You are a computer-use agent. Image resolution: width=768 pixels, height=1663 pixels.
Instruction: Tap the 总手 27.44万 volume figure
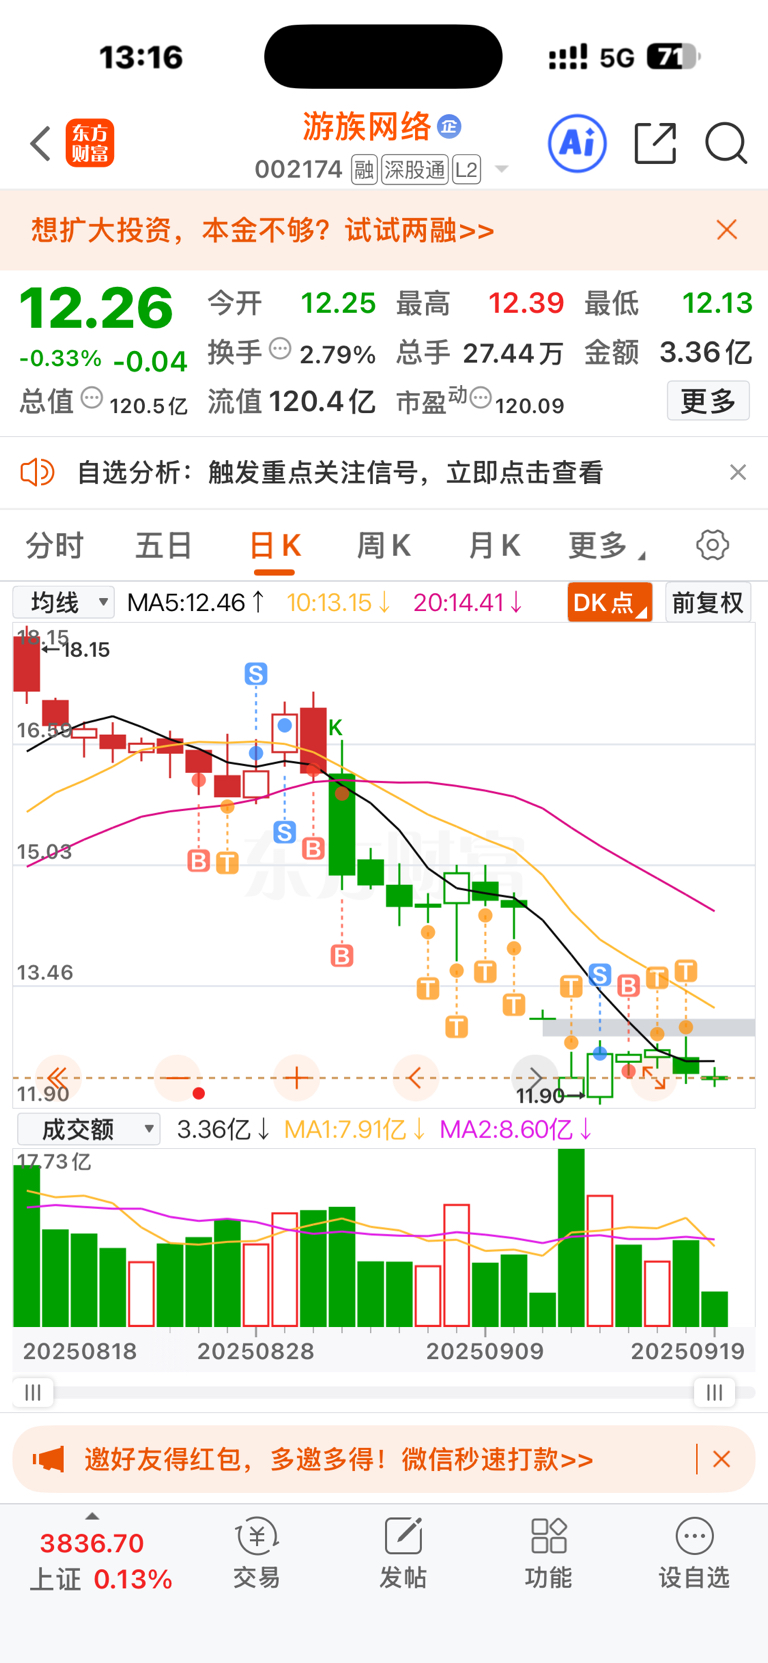coord(480,352)
